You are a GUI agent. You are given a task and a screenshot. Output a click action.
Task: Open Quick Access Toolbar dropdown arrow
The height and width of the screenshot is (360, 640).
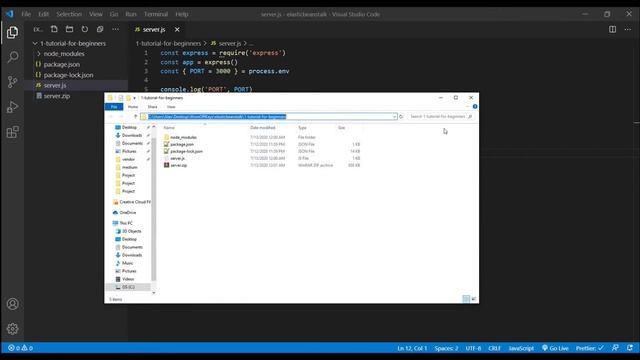pyautogui.click(x=135, y=98)
